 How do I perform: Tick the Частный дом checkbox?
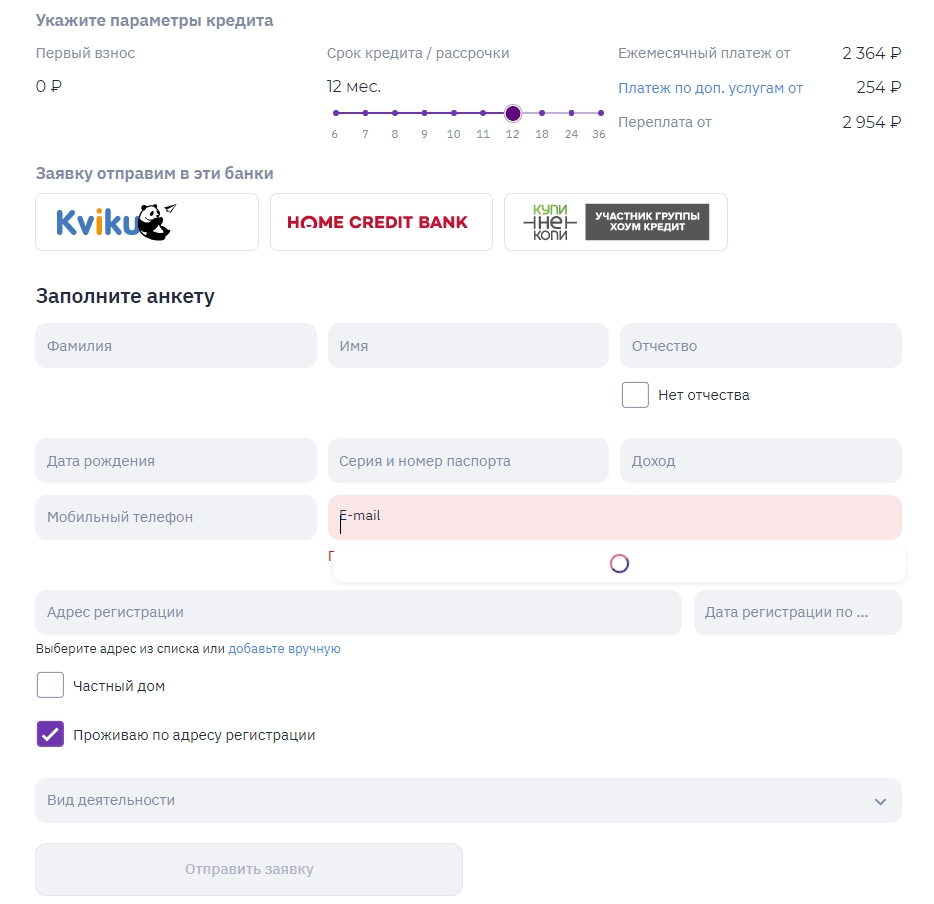click(x=50, y=685)
